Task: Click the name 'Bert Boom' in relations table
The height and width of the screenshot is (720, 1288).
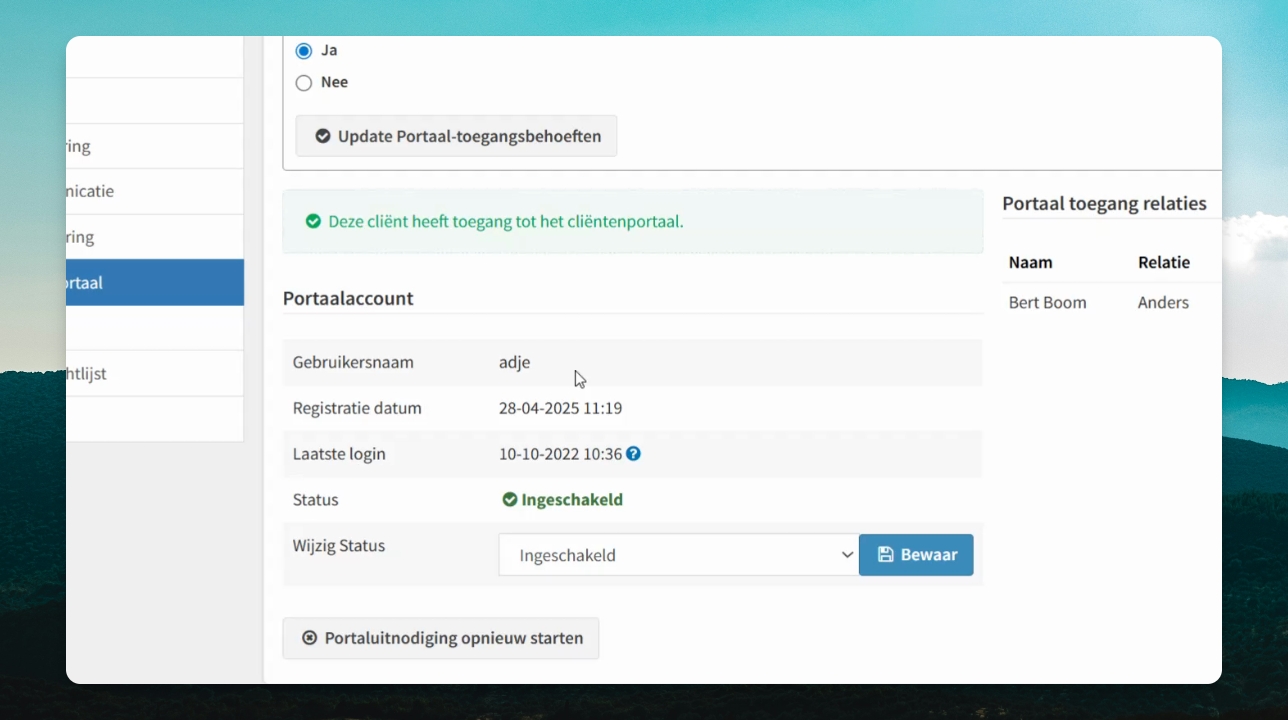Action: tap(1047, 302)
